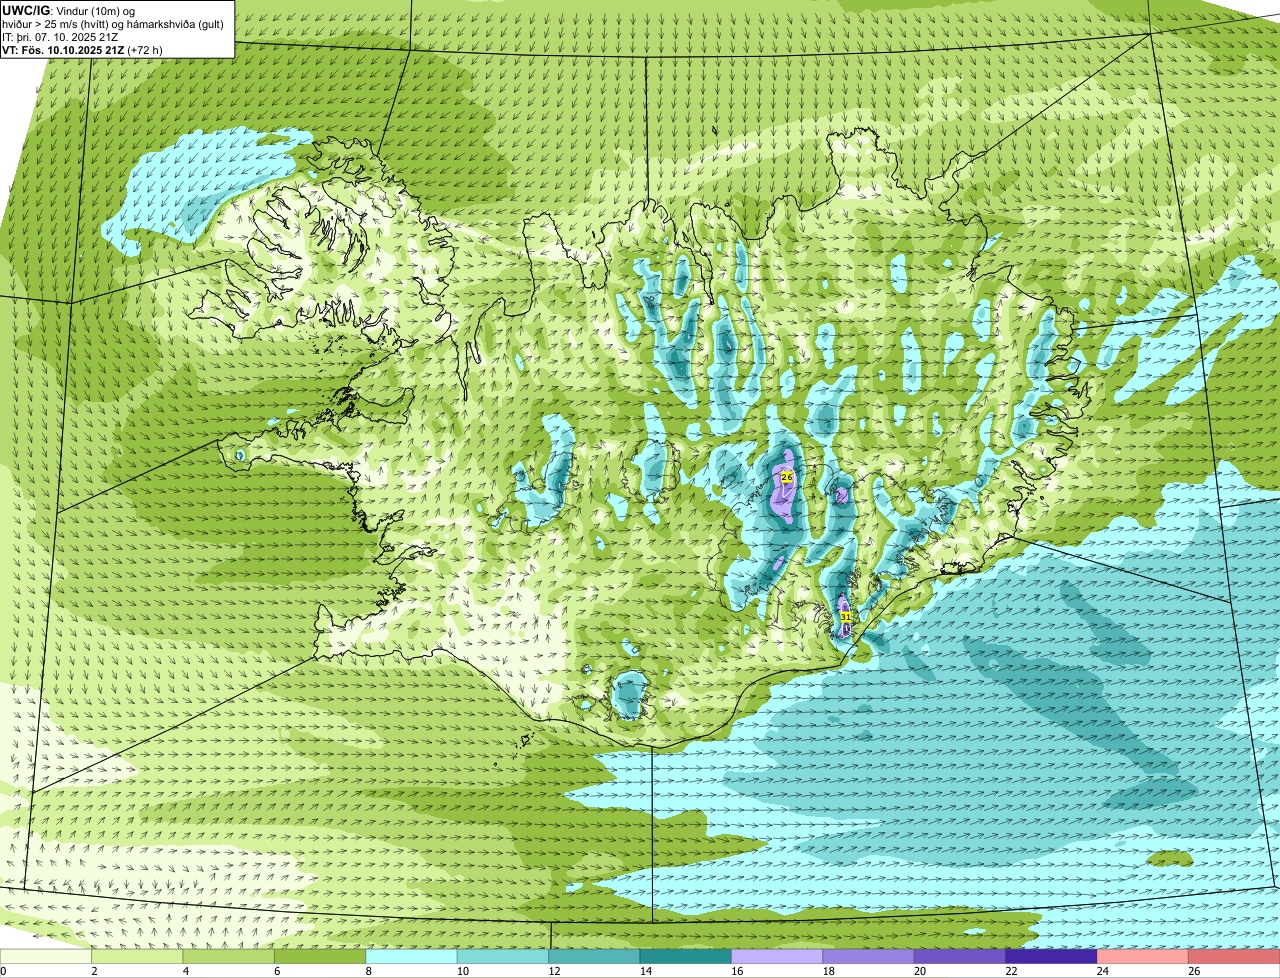Viewport: 1280px width, 978px height.
Task: Pick the legend color between 4 and 6
Action: pos(229,956)
